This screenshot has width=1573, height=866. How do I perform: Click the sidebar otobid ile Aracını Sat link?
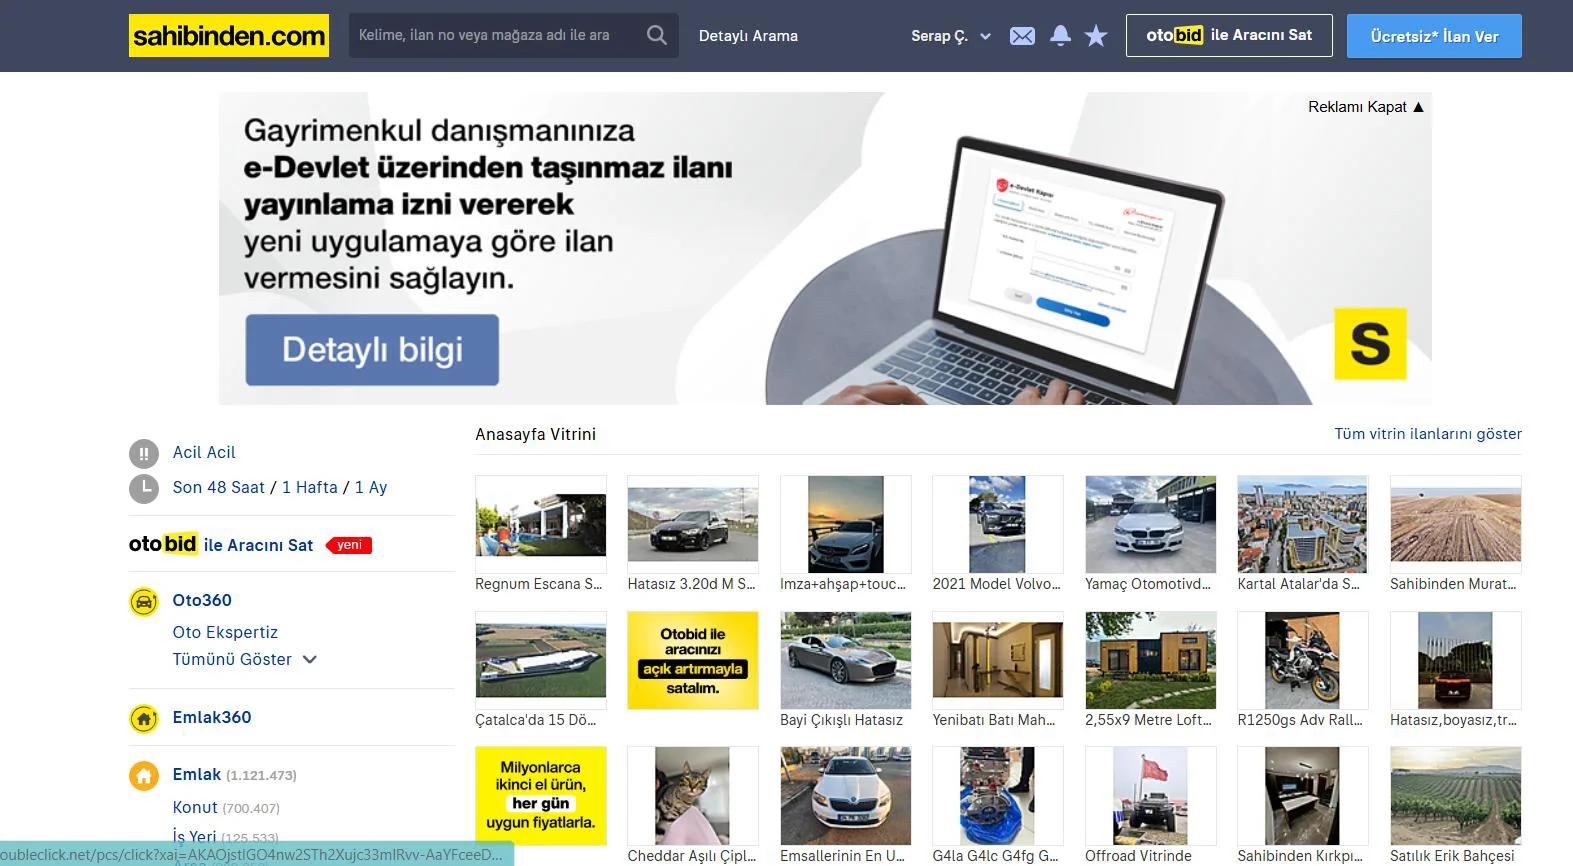tap(258, 545)
